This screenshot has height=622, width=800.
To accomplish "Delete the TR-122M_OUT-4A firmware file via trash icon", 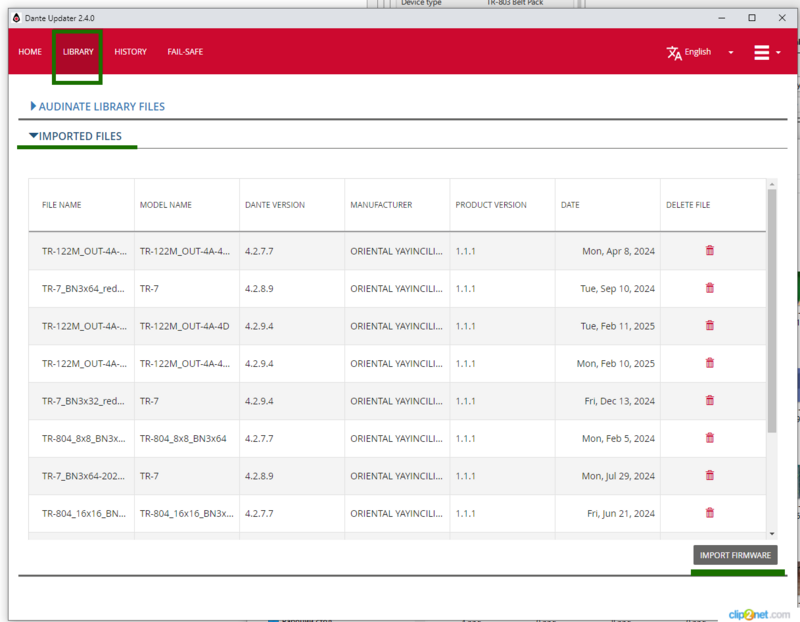I will (710, 251).
